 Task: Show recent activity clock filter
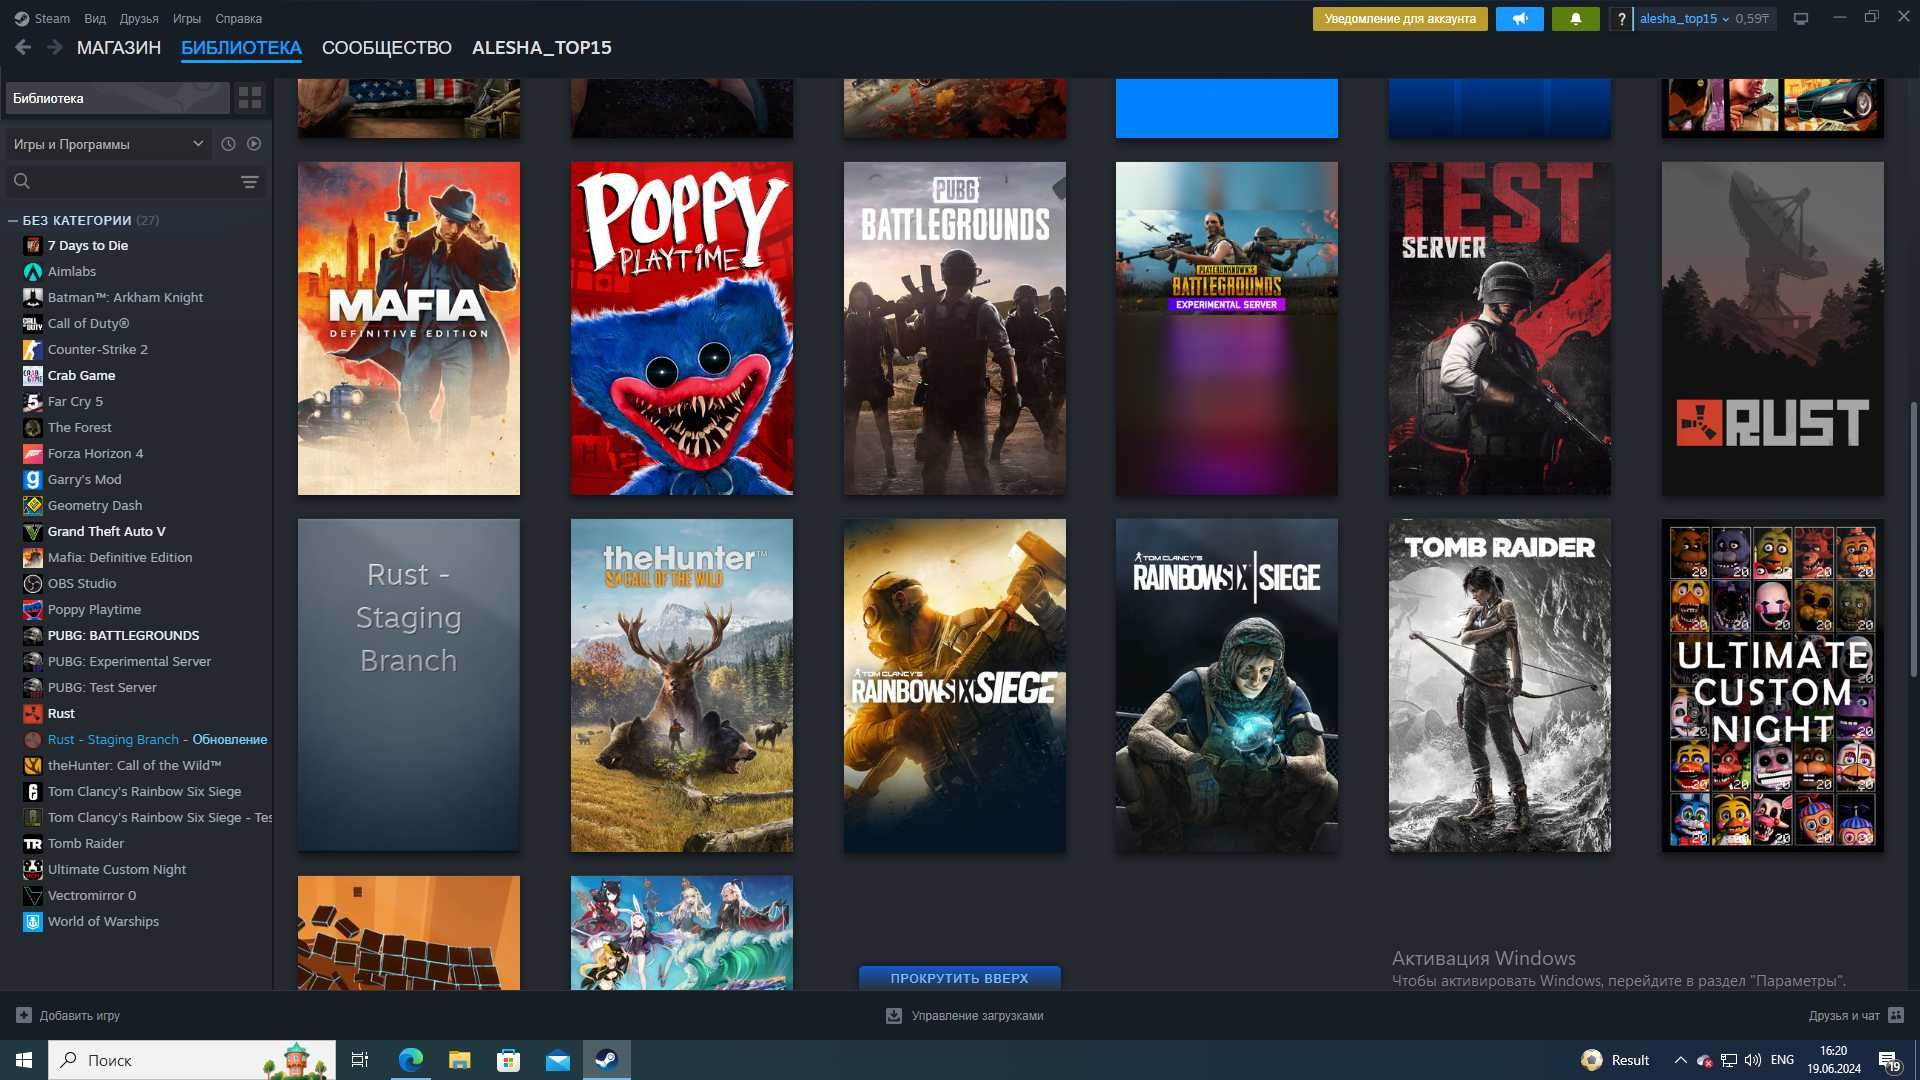228,144
